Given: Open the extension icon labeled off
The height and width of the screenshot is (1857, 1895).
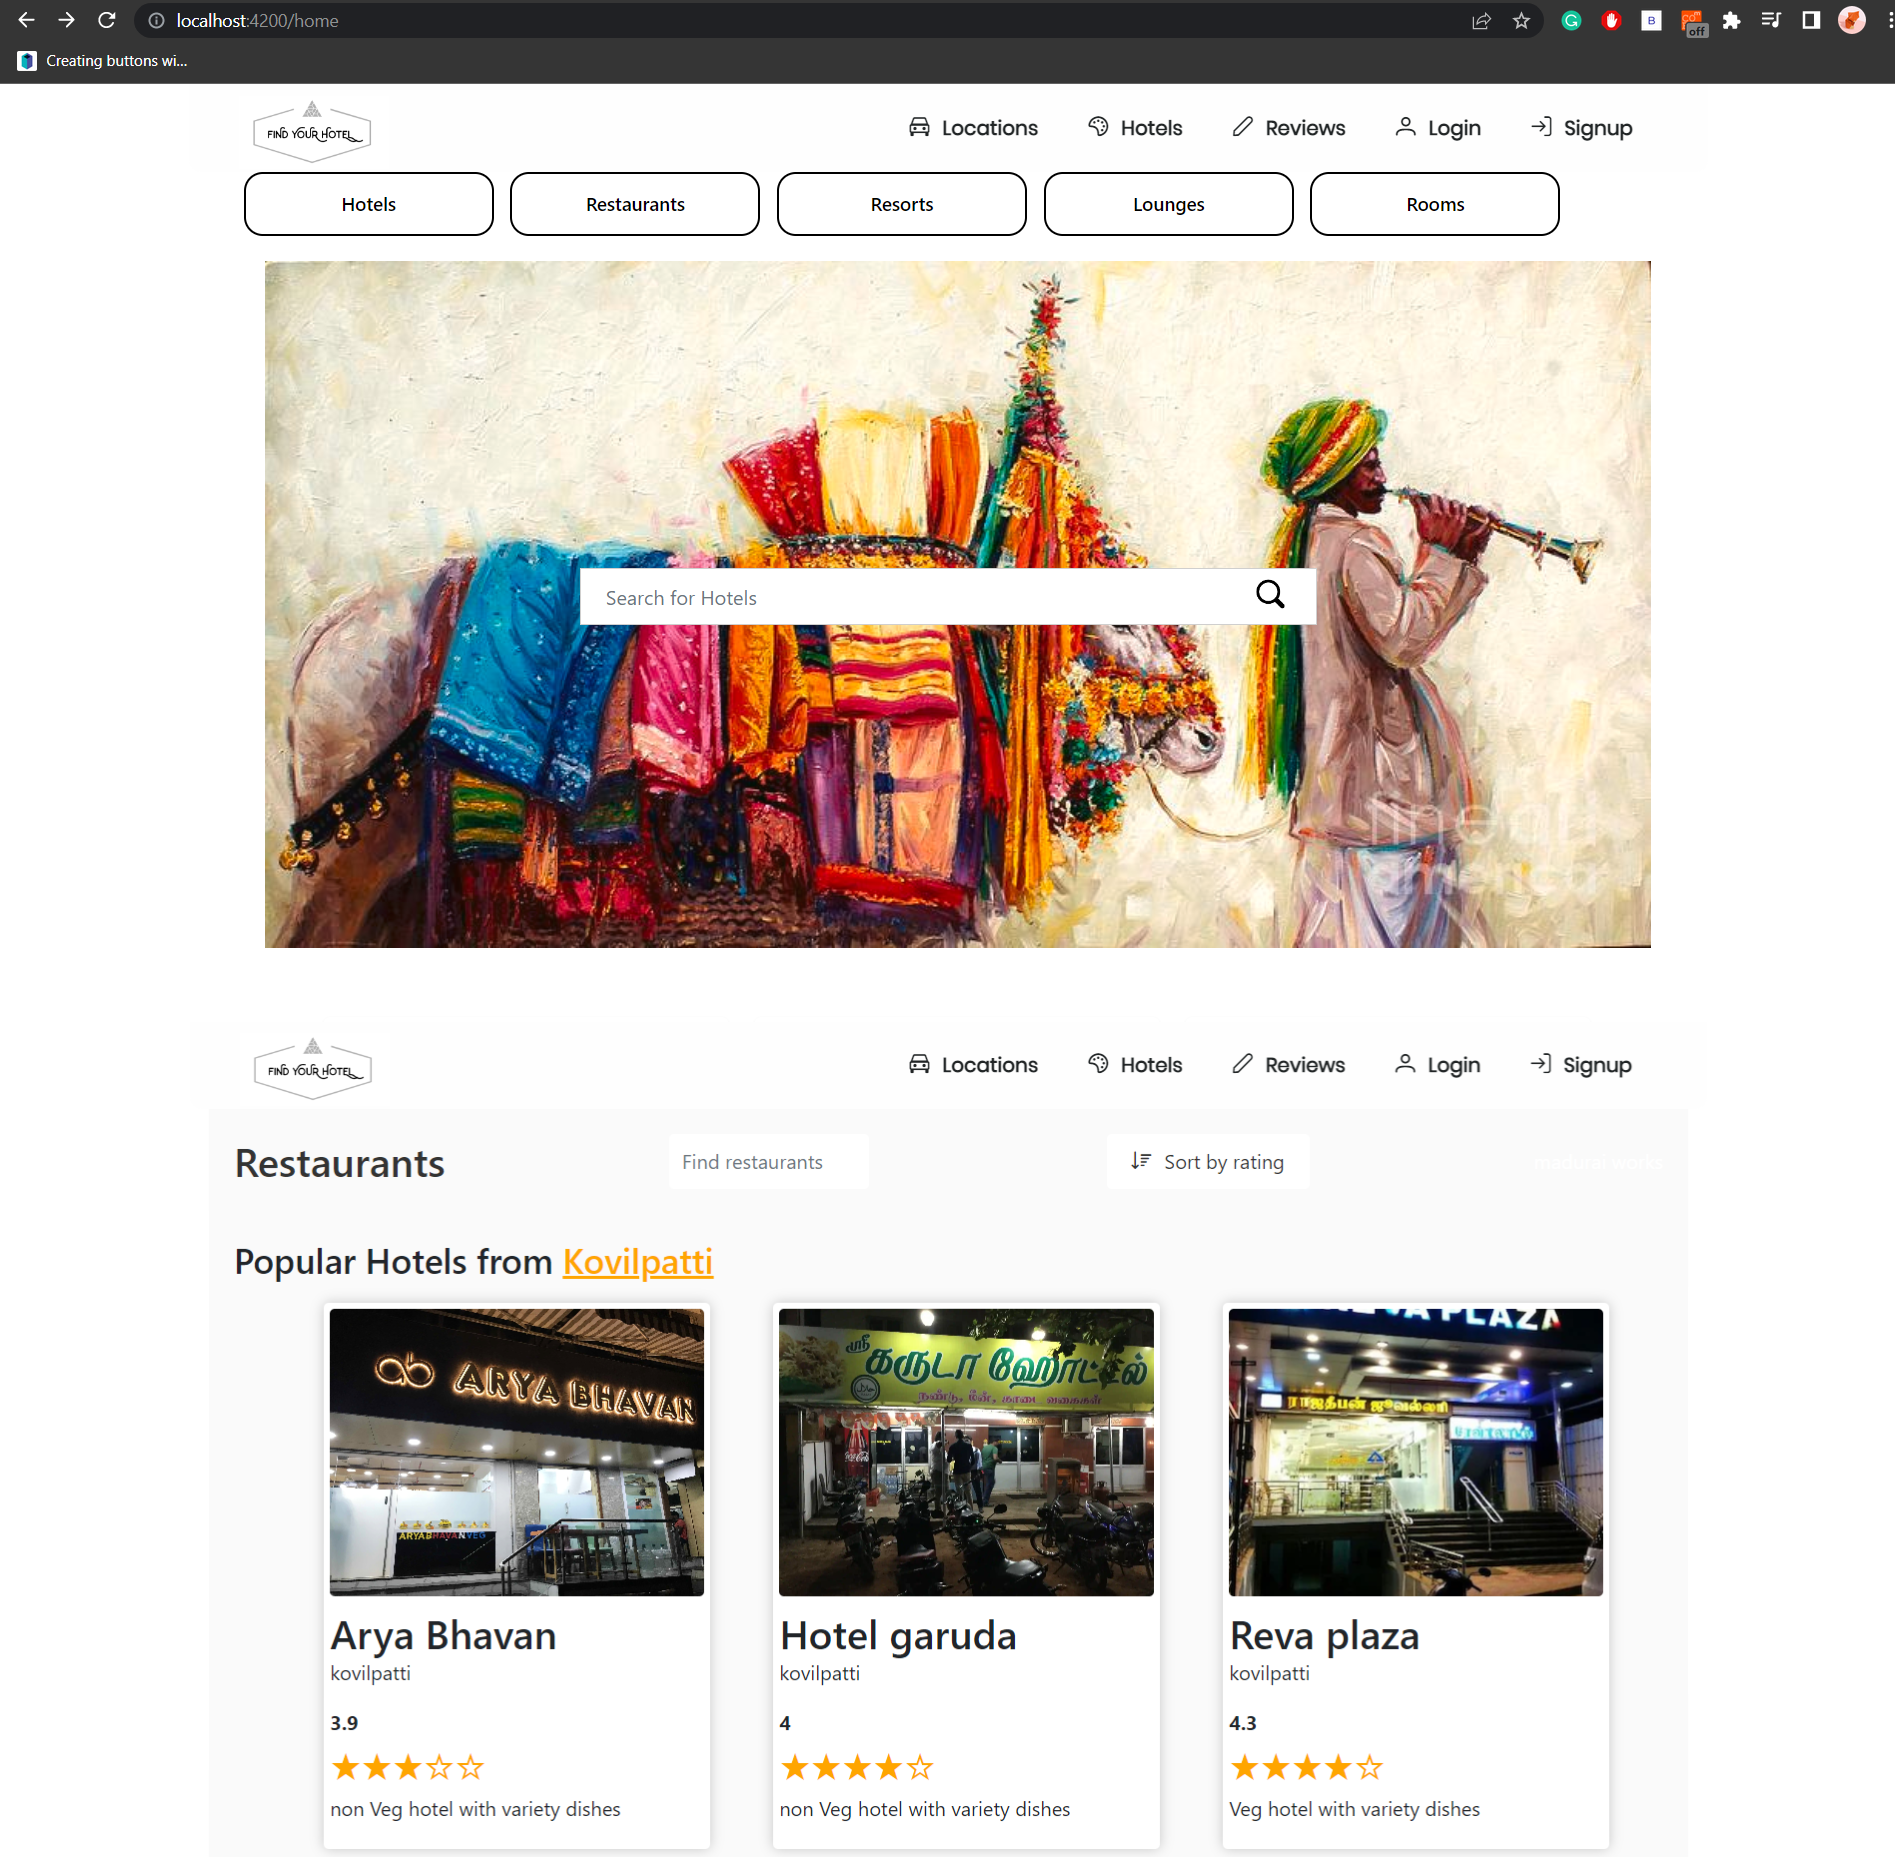Looking at the screenshot, I should (x=1693, y=22).
